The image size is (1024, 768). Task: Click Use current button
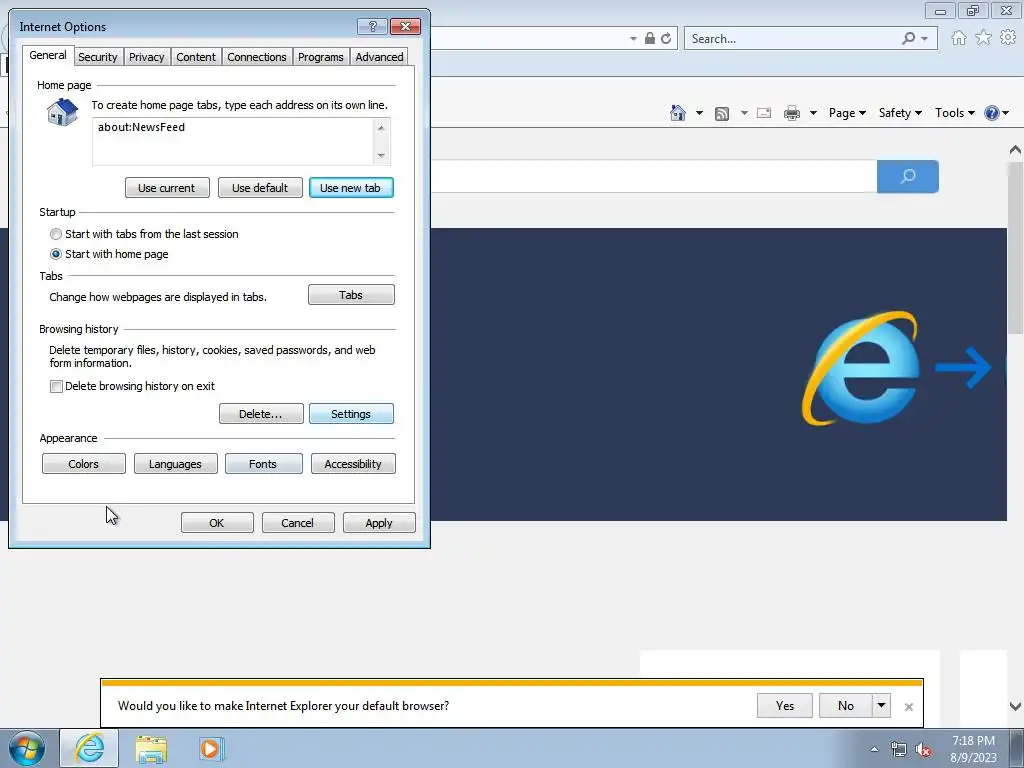[167, 188]
